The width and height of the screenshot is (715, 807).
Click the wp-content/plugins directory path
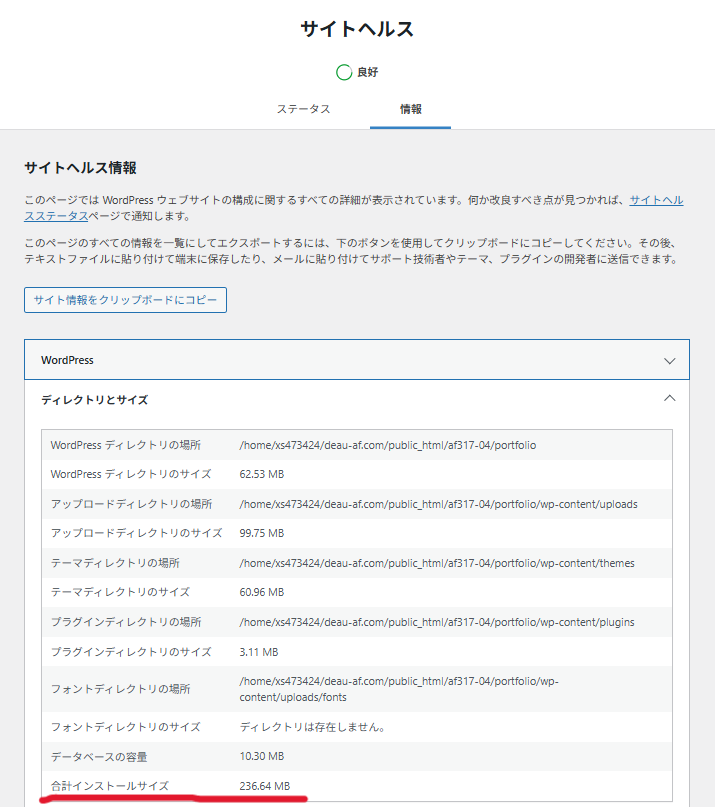click(436, 622)
